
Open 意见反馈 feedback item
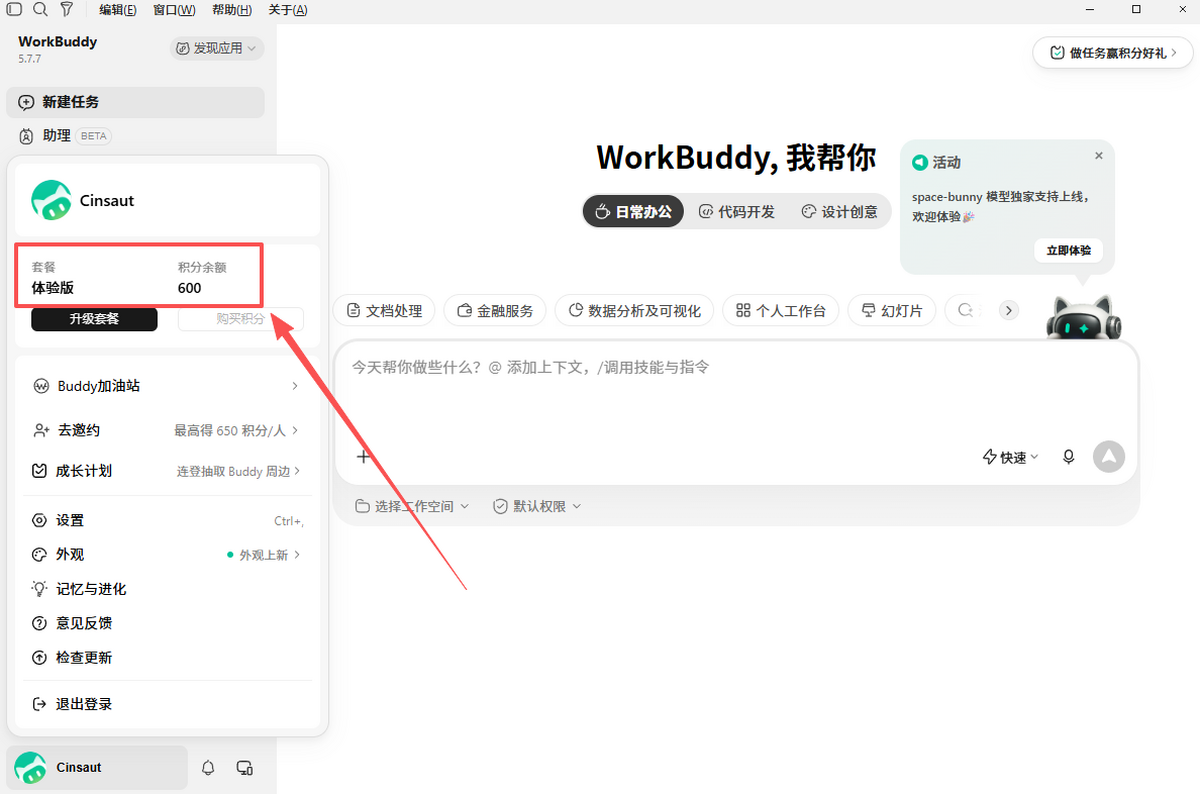point(167,623)
